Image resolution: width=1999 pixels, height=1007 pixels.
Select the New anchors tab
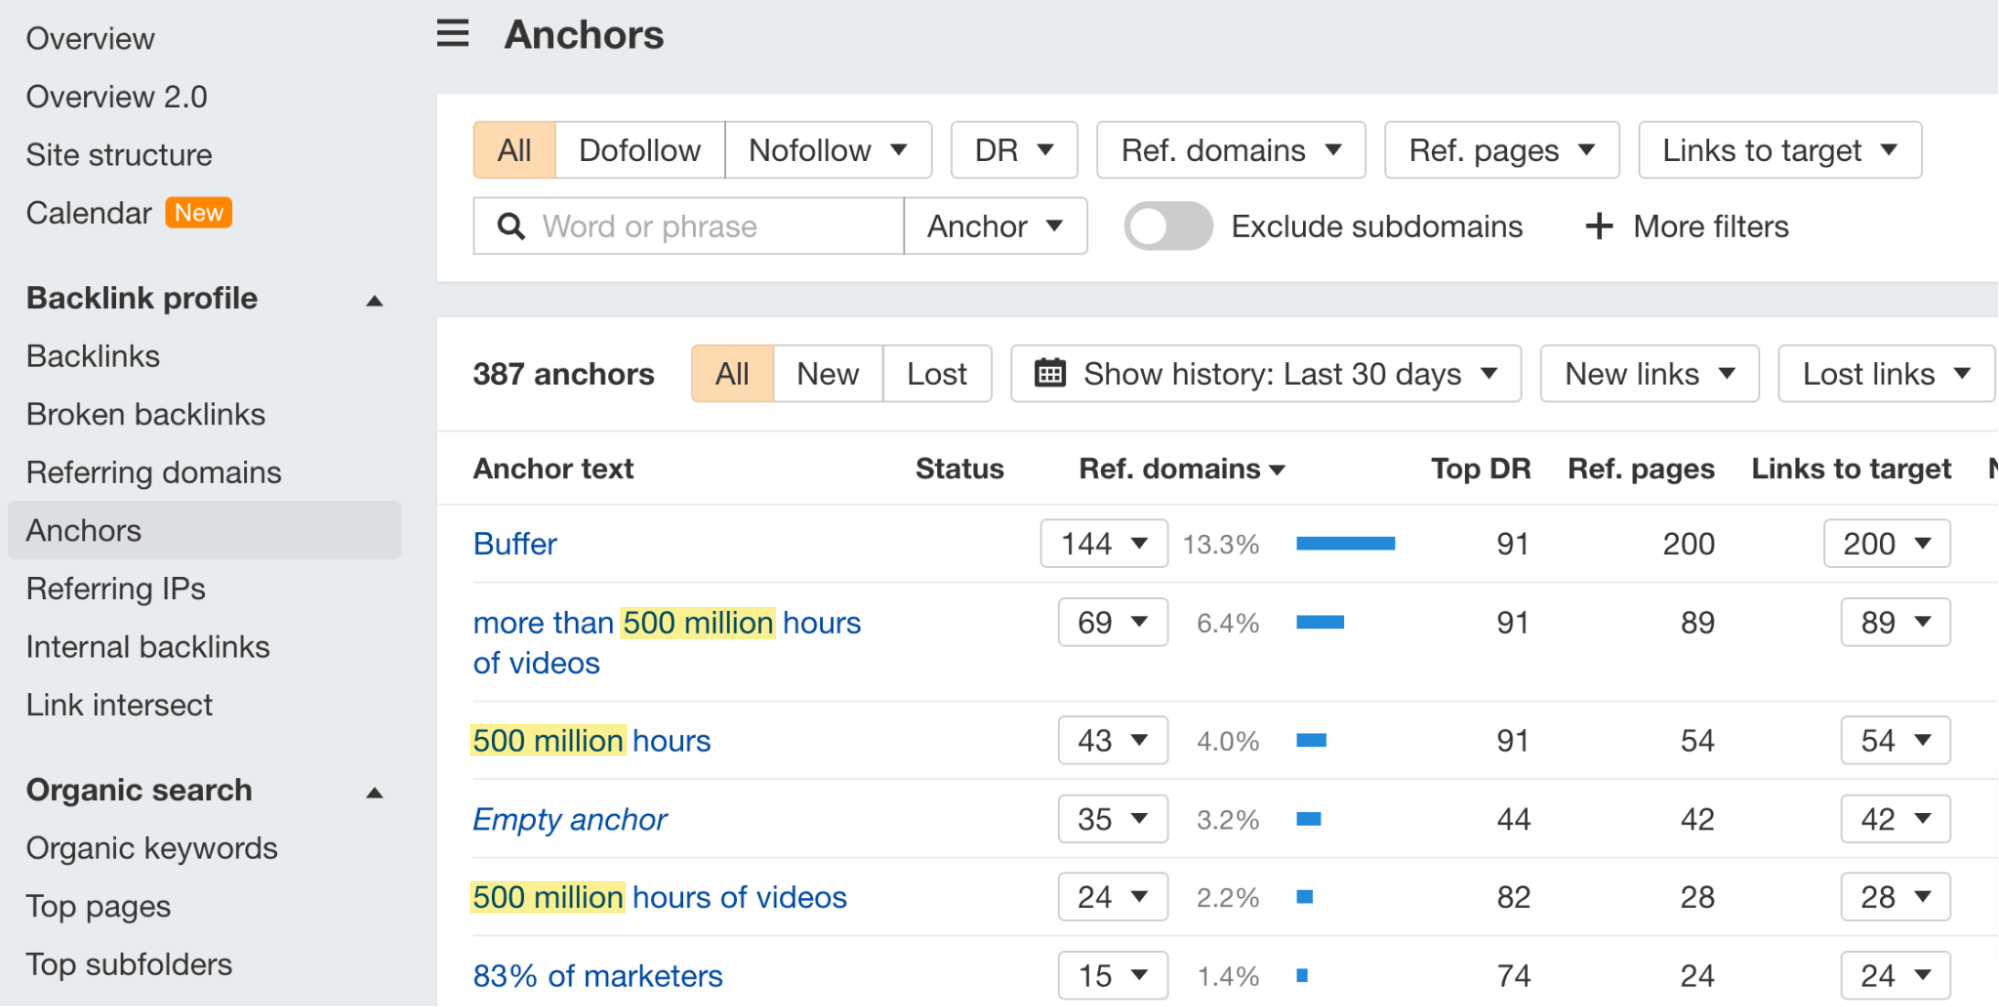coord(827,373)
